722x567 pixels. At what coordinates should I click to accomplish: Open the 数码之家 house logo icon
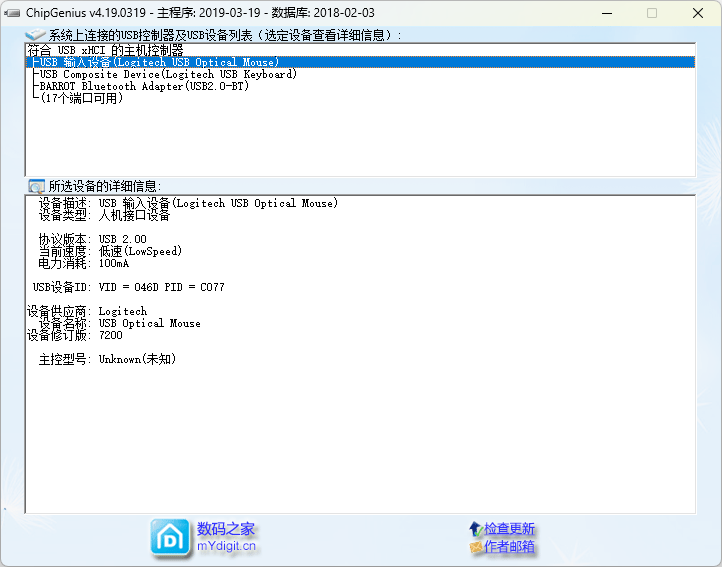point(170,538)
